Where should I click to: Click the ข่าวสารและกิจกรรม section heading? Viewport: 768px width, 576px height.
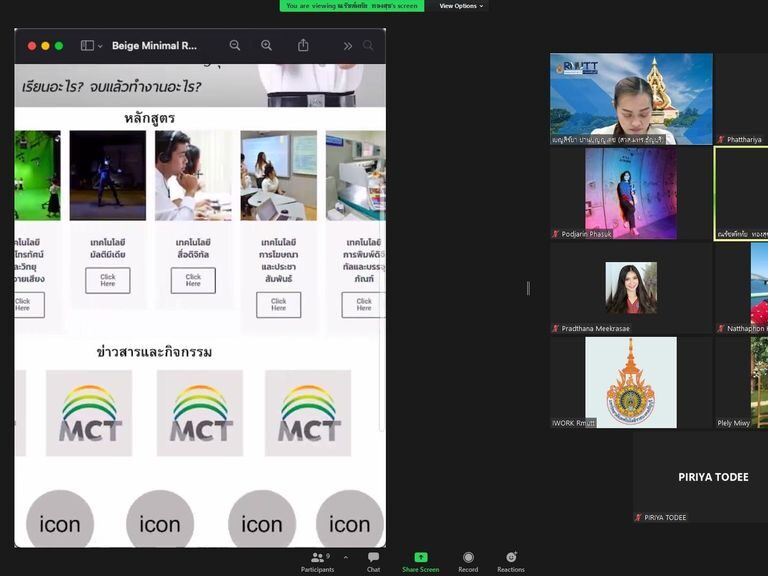(x=154, y=352)
